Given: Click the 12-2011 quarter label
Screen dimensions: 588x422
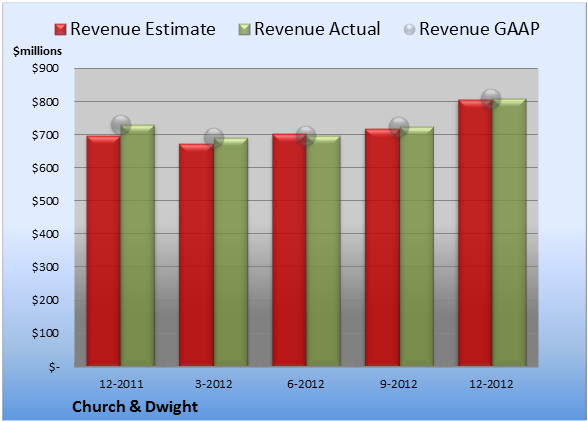Looking at the screenshot, I should click(121, 384).
